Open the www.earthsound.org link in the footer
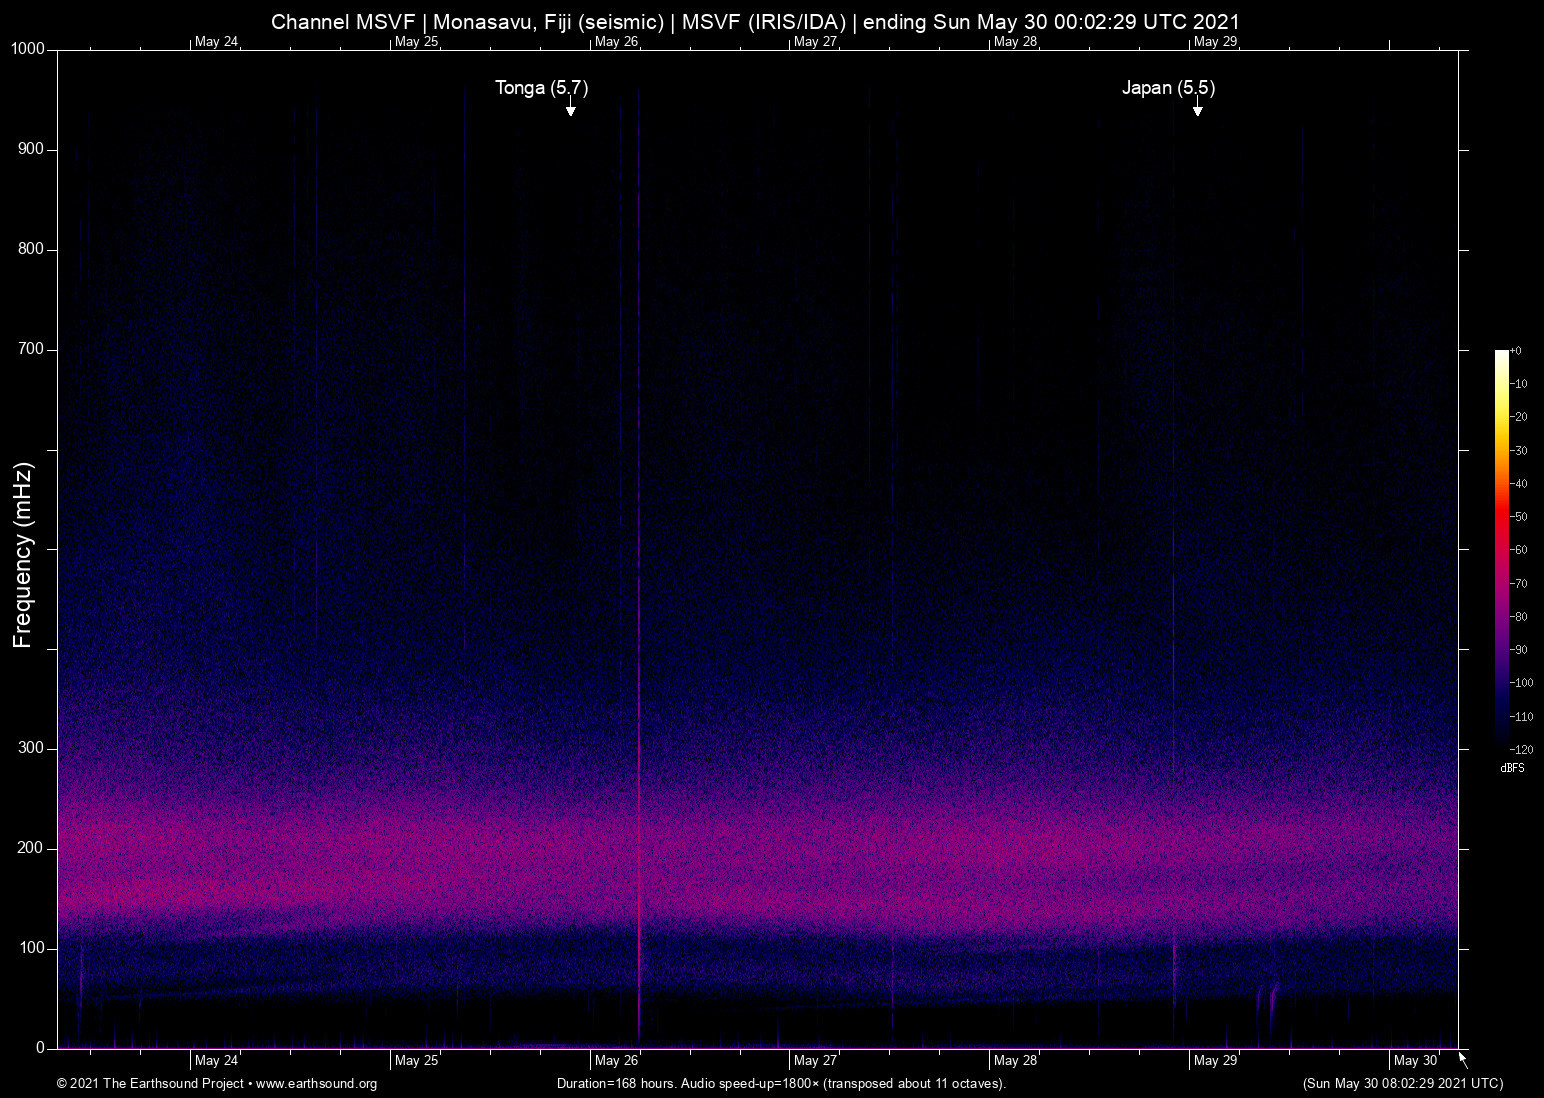Screen dimensions: 1544x1098 [x=316, y=1084]
